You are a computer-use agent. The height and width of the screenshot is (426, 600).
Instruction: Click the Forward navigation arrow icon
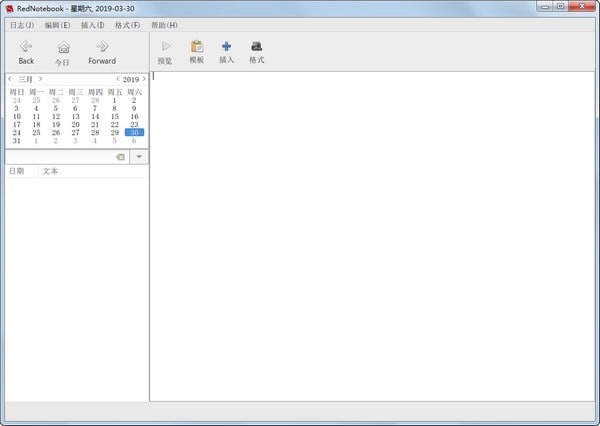tap(102, 46)
